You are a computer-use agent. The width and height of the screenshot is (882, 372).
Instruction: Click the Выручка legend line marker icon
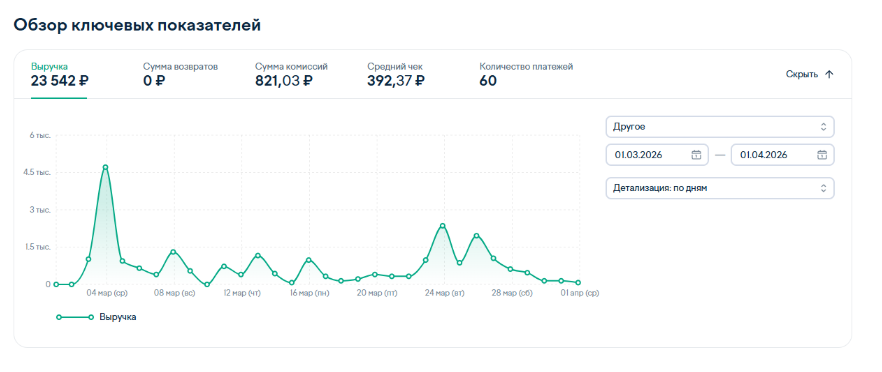click(x=75, y=317)
